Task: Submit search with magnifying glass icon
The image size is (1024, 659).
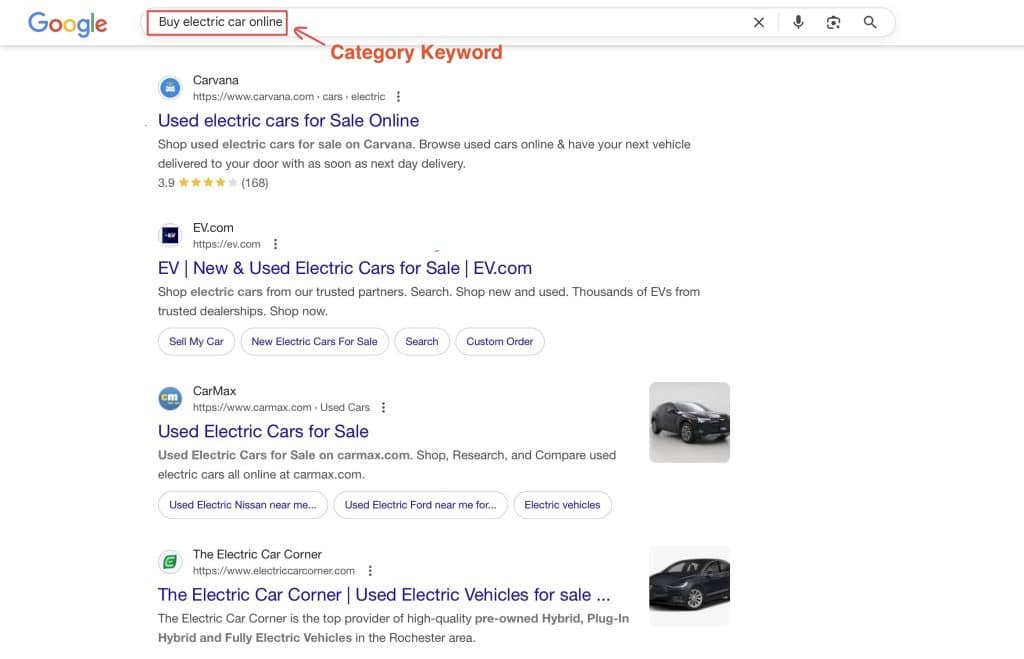Action: point(870,23)
